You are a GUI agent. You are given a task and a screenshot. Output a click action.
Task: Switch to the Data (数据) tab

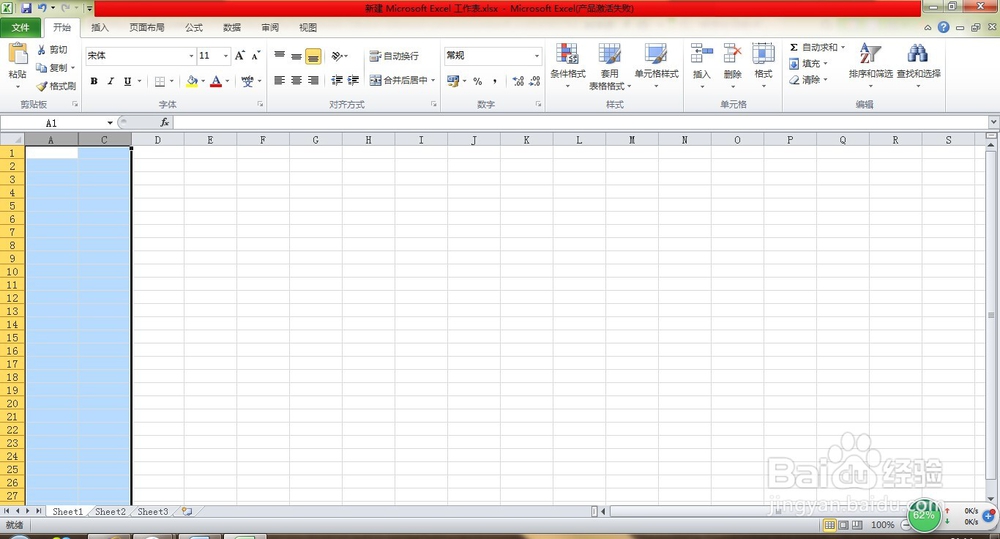click(x=232, y=27)
